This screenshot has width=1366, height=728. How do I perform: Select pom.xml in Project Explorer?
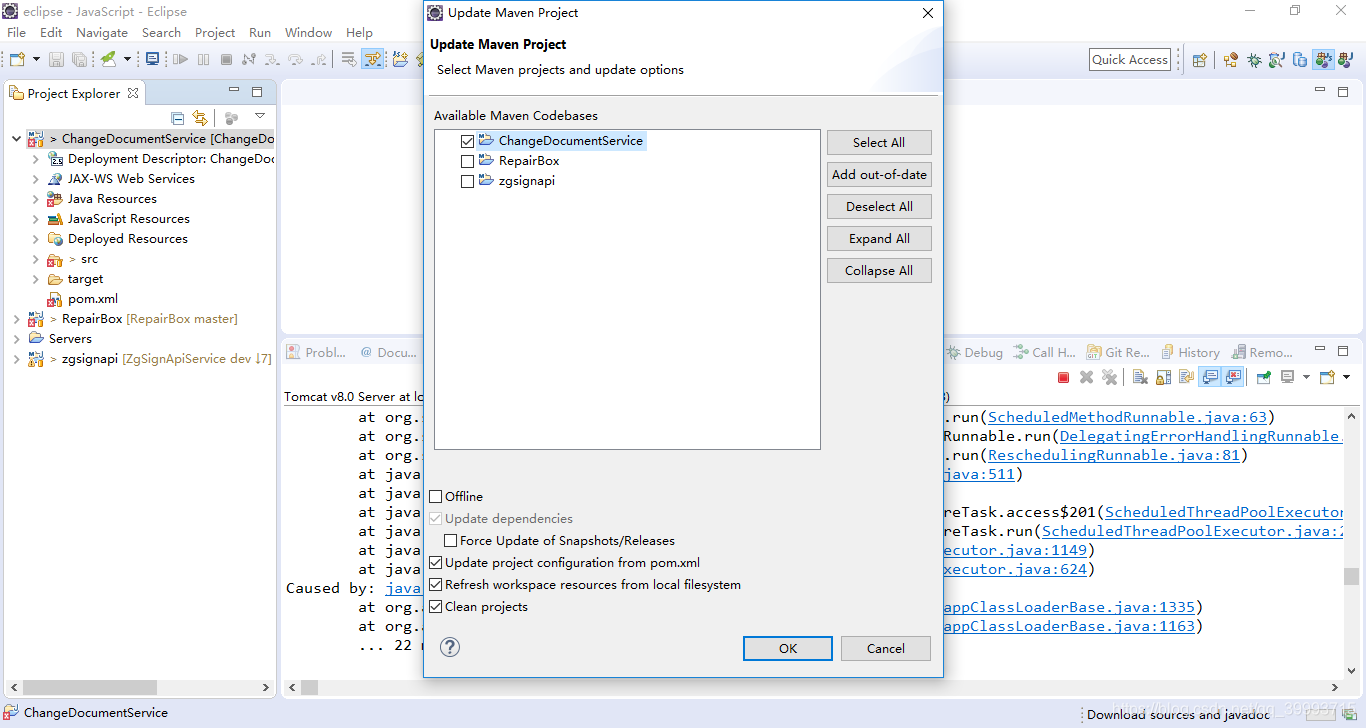pyautogui.click(x=93, y=299)
